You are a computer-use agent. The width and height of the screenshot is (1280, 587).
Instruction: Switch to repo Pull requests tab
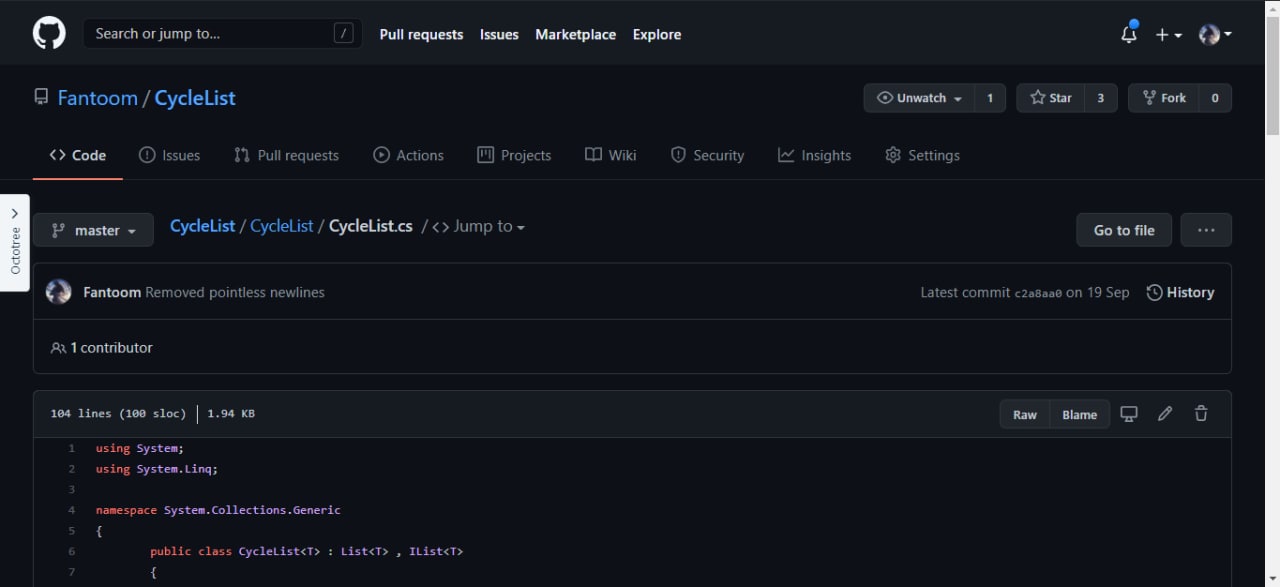click(x=286, y=155)
